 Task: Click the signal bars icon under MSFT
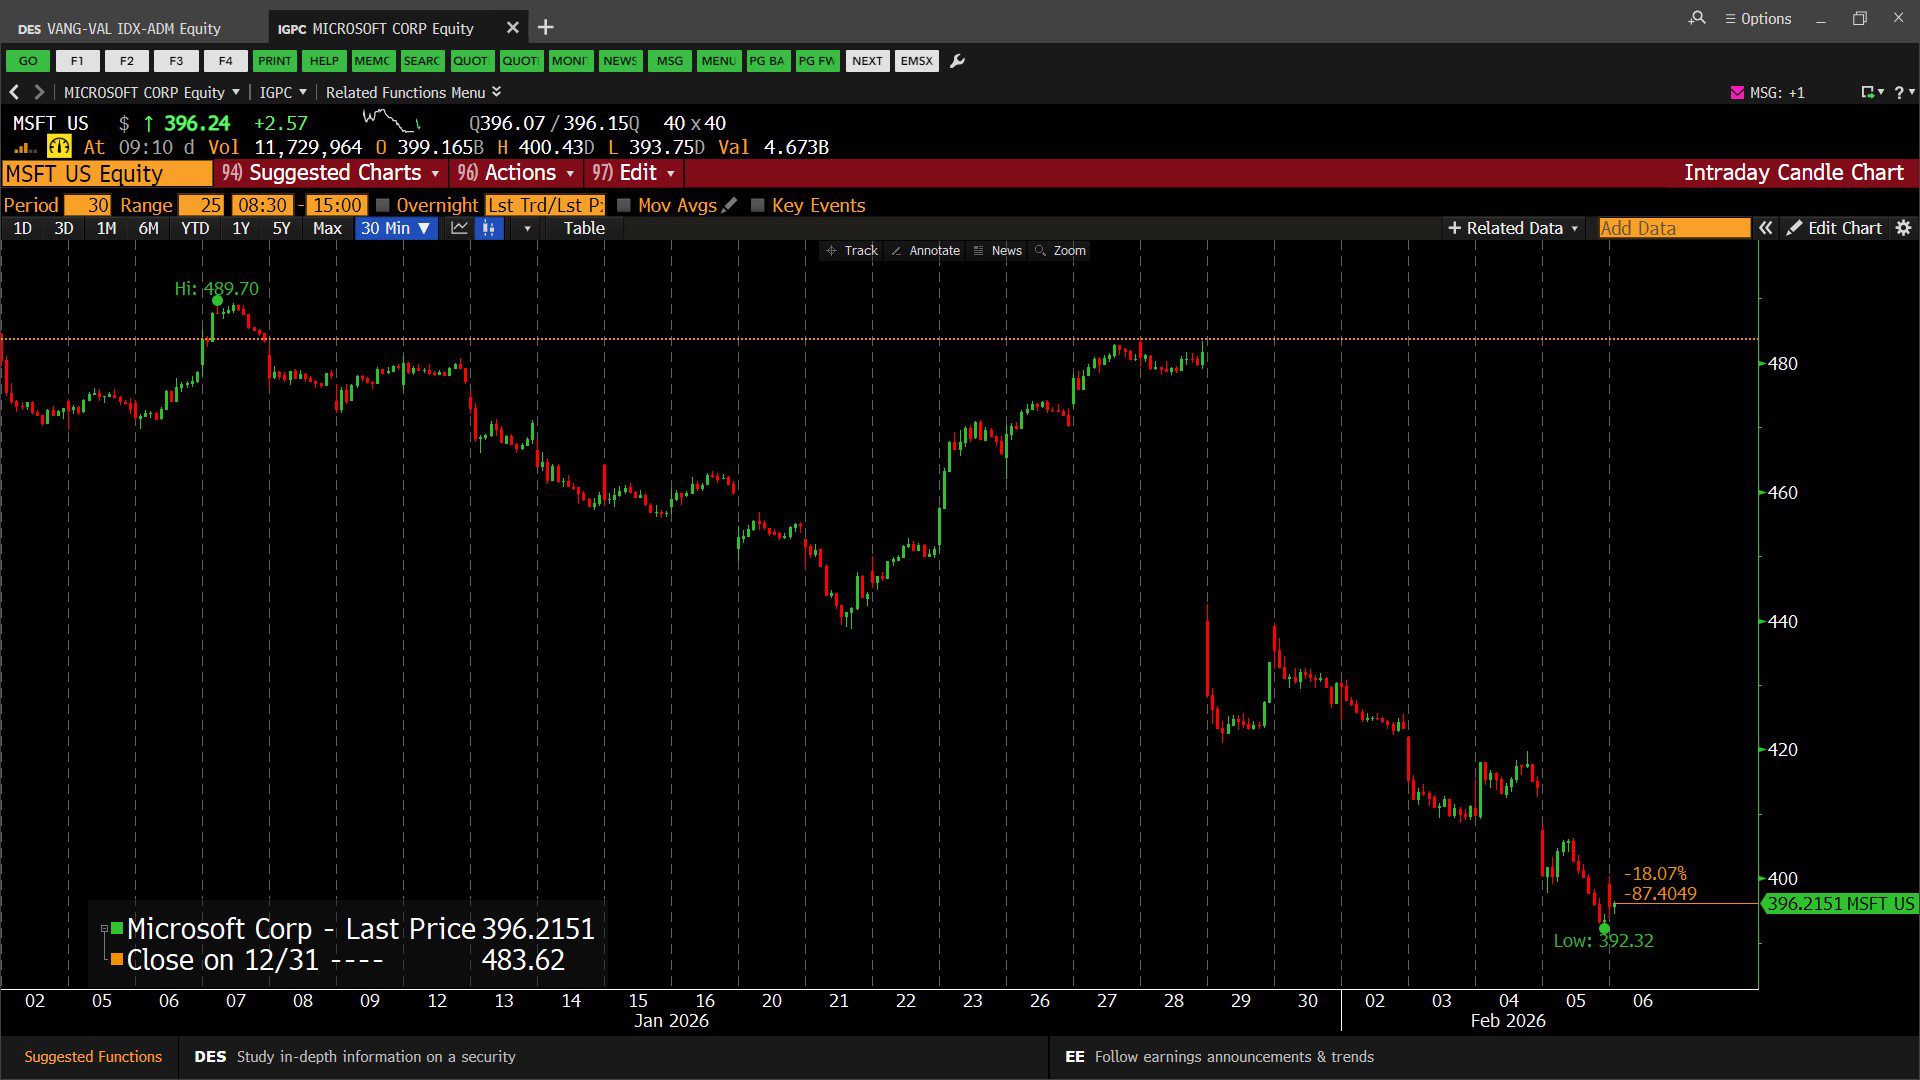(25, 148)
